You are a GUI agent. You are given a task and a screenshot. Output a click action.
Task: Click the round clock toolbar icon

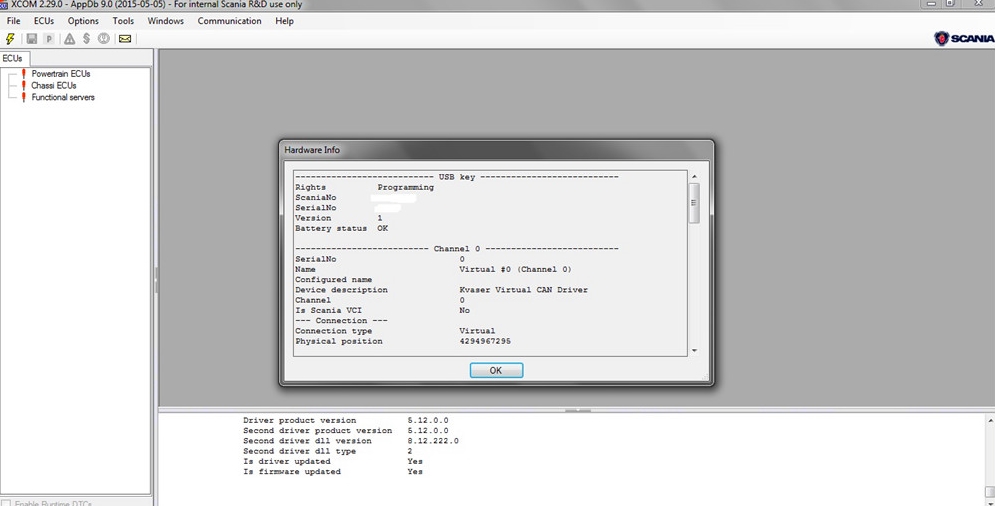[x=104, y=39]
